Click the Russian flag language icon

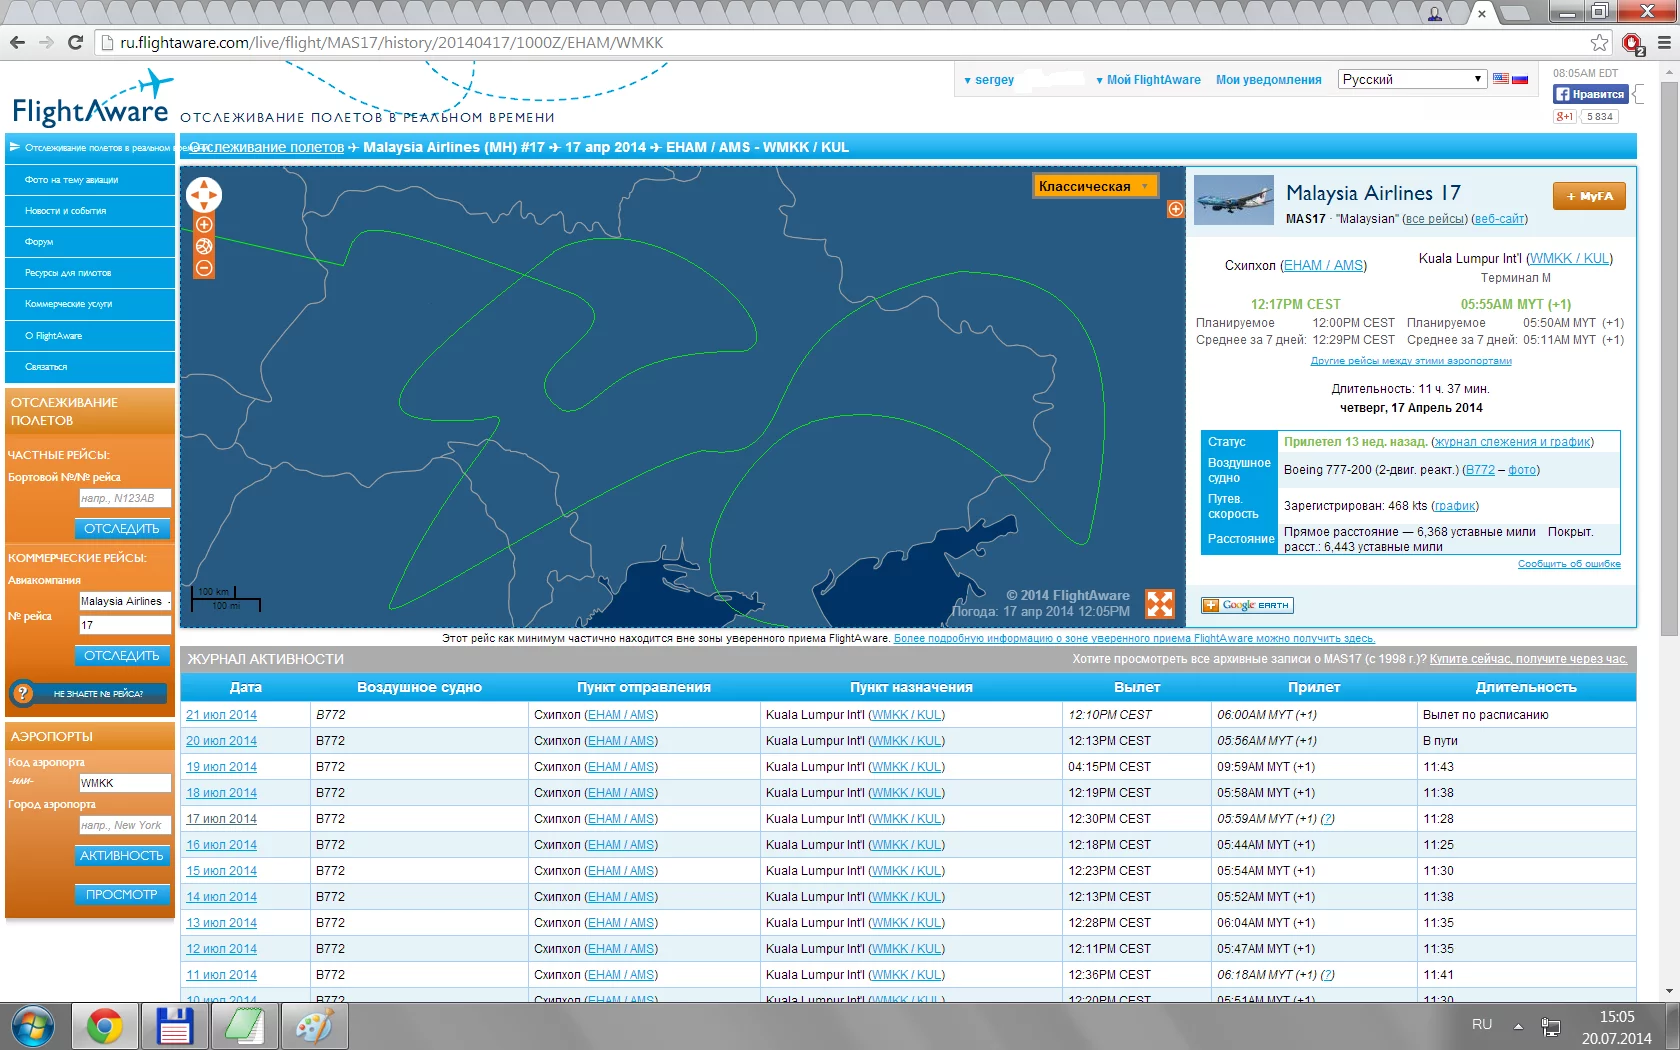(1520, 79)
